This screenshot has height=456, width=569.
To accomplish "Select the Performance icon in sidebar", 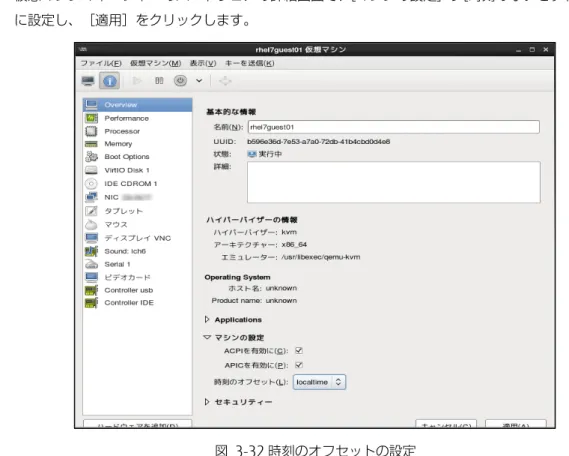I will coord(91,118).
